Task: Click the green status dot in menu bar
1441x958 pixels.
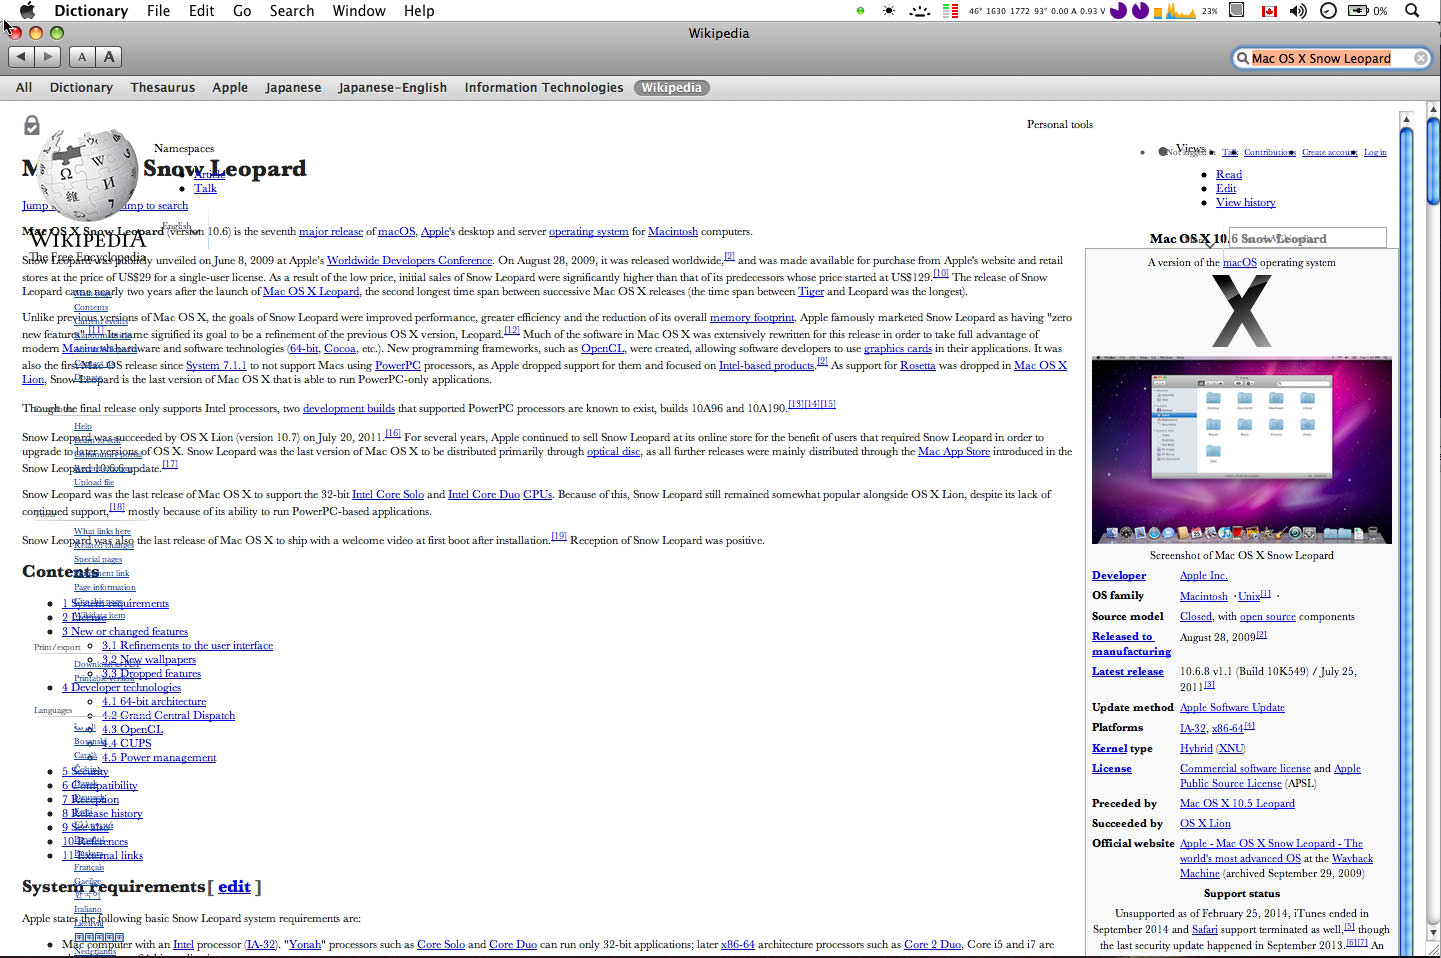Action: coord(860,11)
